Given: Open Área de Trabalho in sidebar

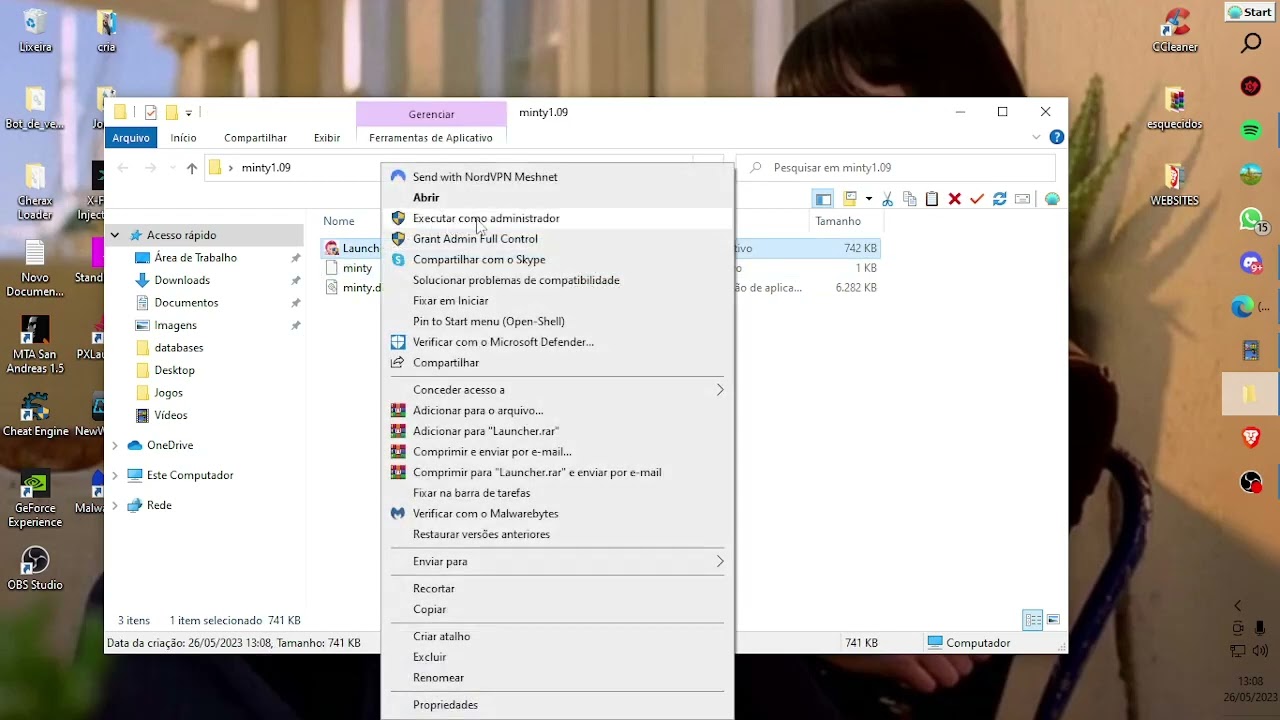Looking at the screenshot, I should 195,258.
